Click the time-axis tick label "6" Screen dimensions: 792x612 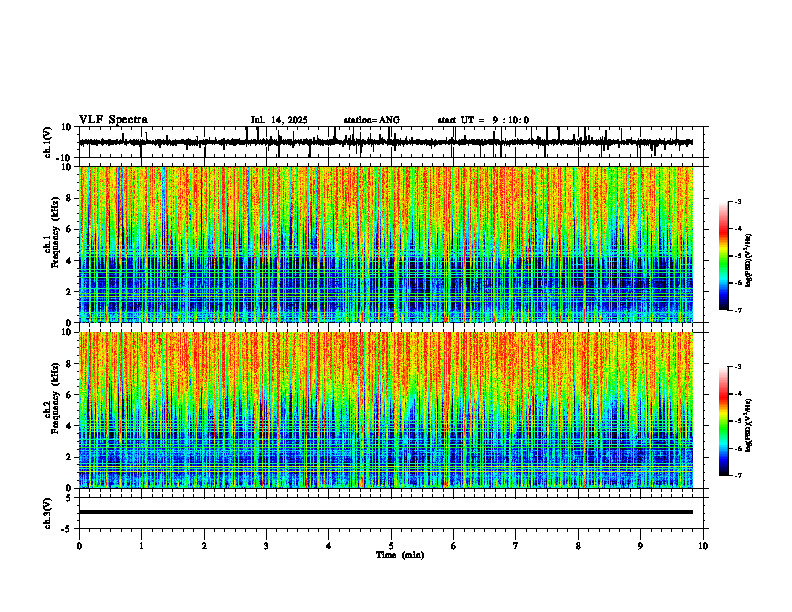(x=454, y=546)
